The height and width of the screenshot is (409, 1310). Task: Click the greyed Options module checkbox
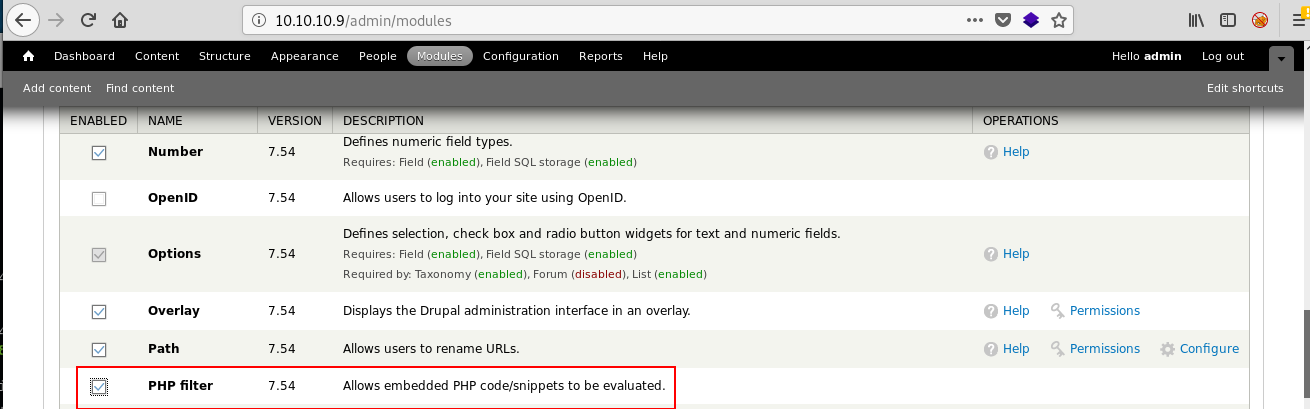99,254
